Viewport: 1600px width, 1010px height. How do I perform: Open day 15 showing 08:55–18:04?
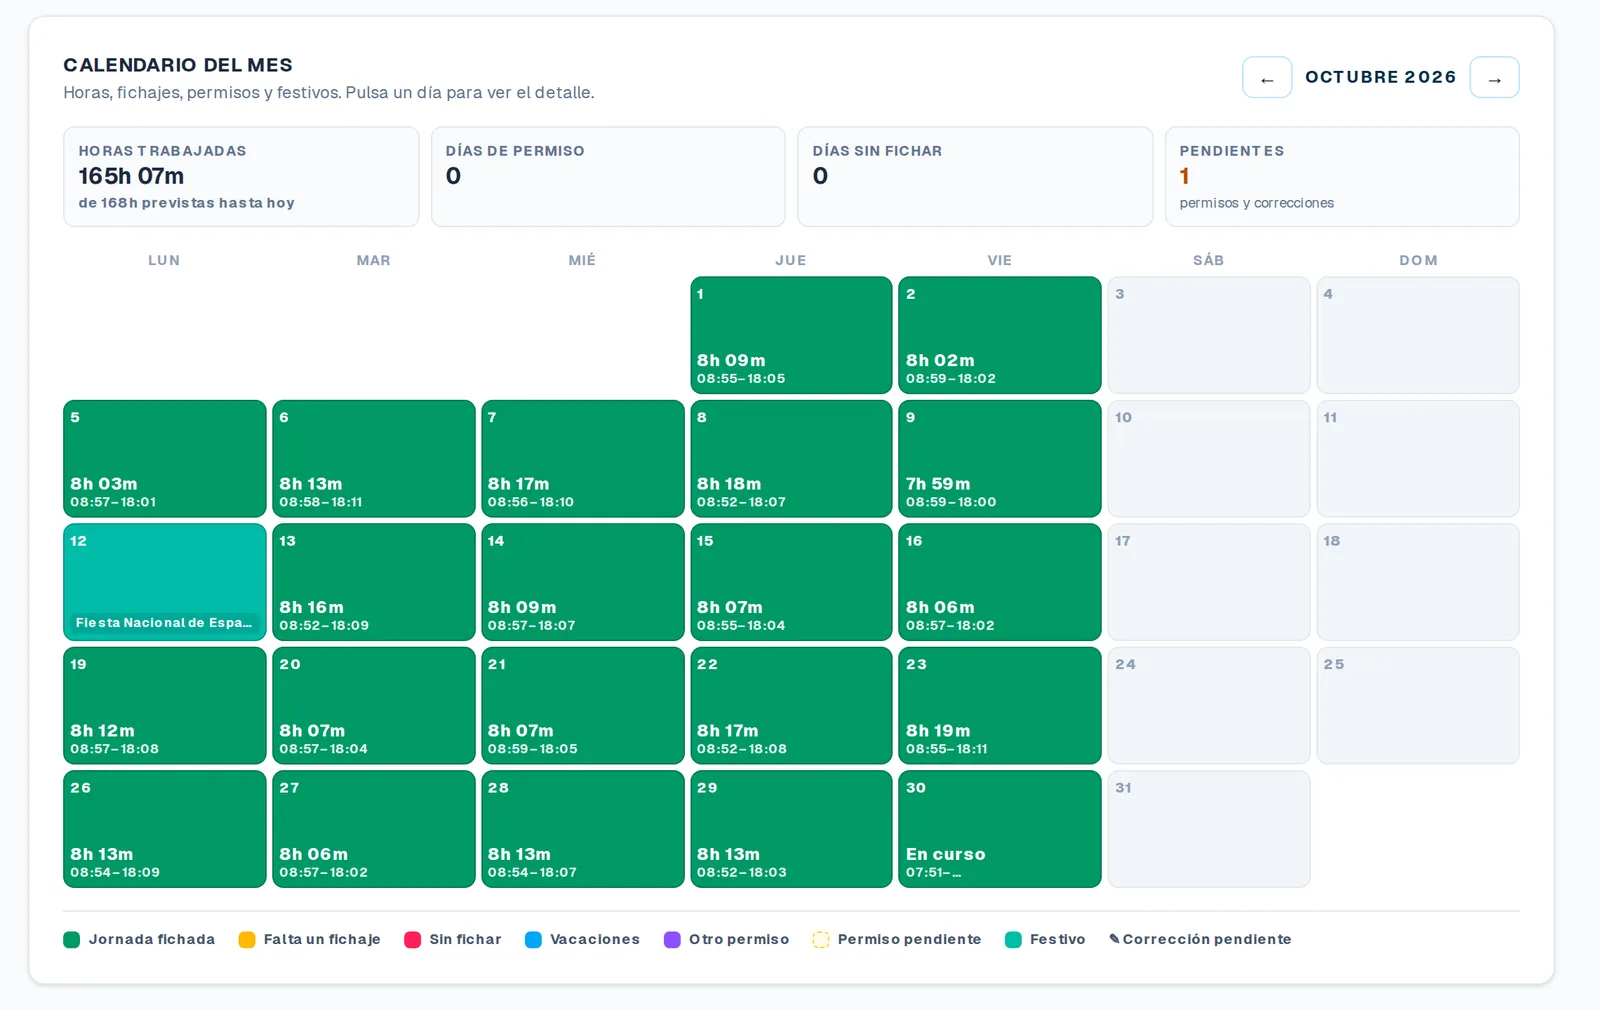(791, 582)
